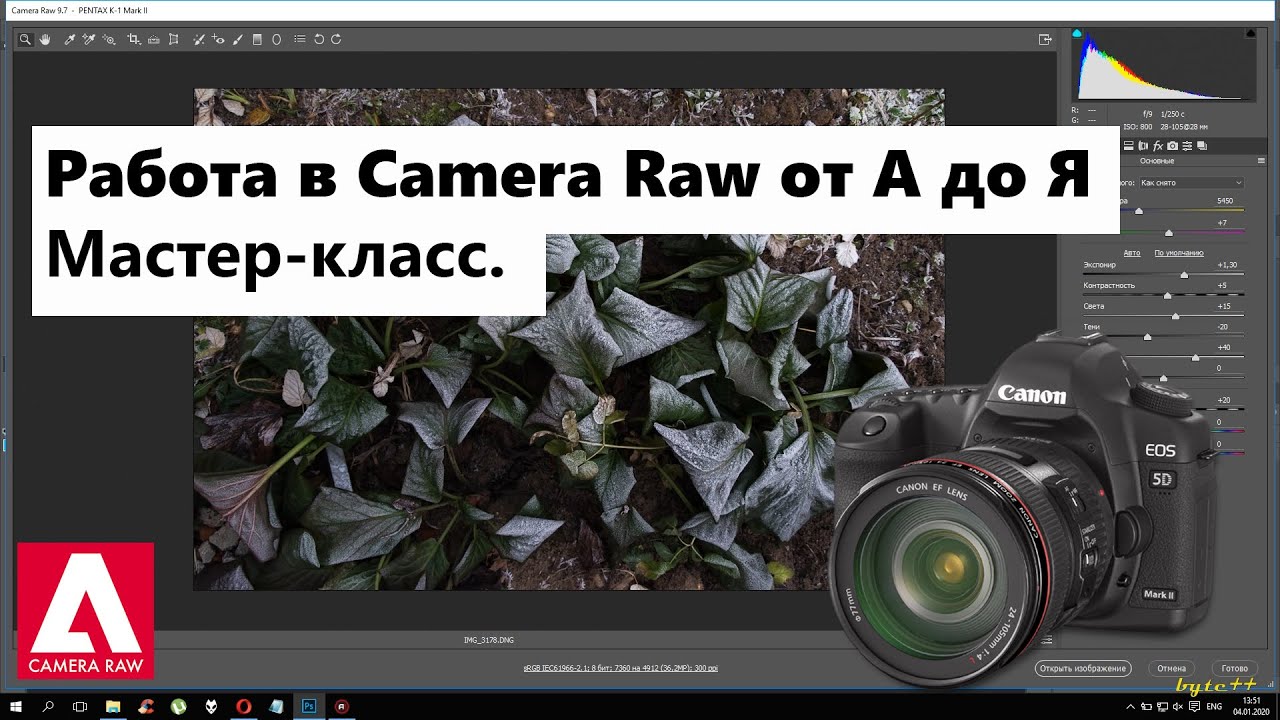Click the exposure value field +1,30
Viewport: 1280px width, 720px height.
(1227, 265)
